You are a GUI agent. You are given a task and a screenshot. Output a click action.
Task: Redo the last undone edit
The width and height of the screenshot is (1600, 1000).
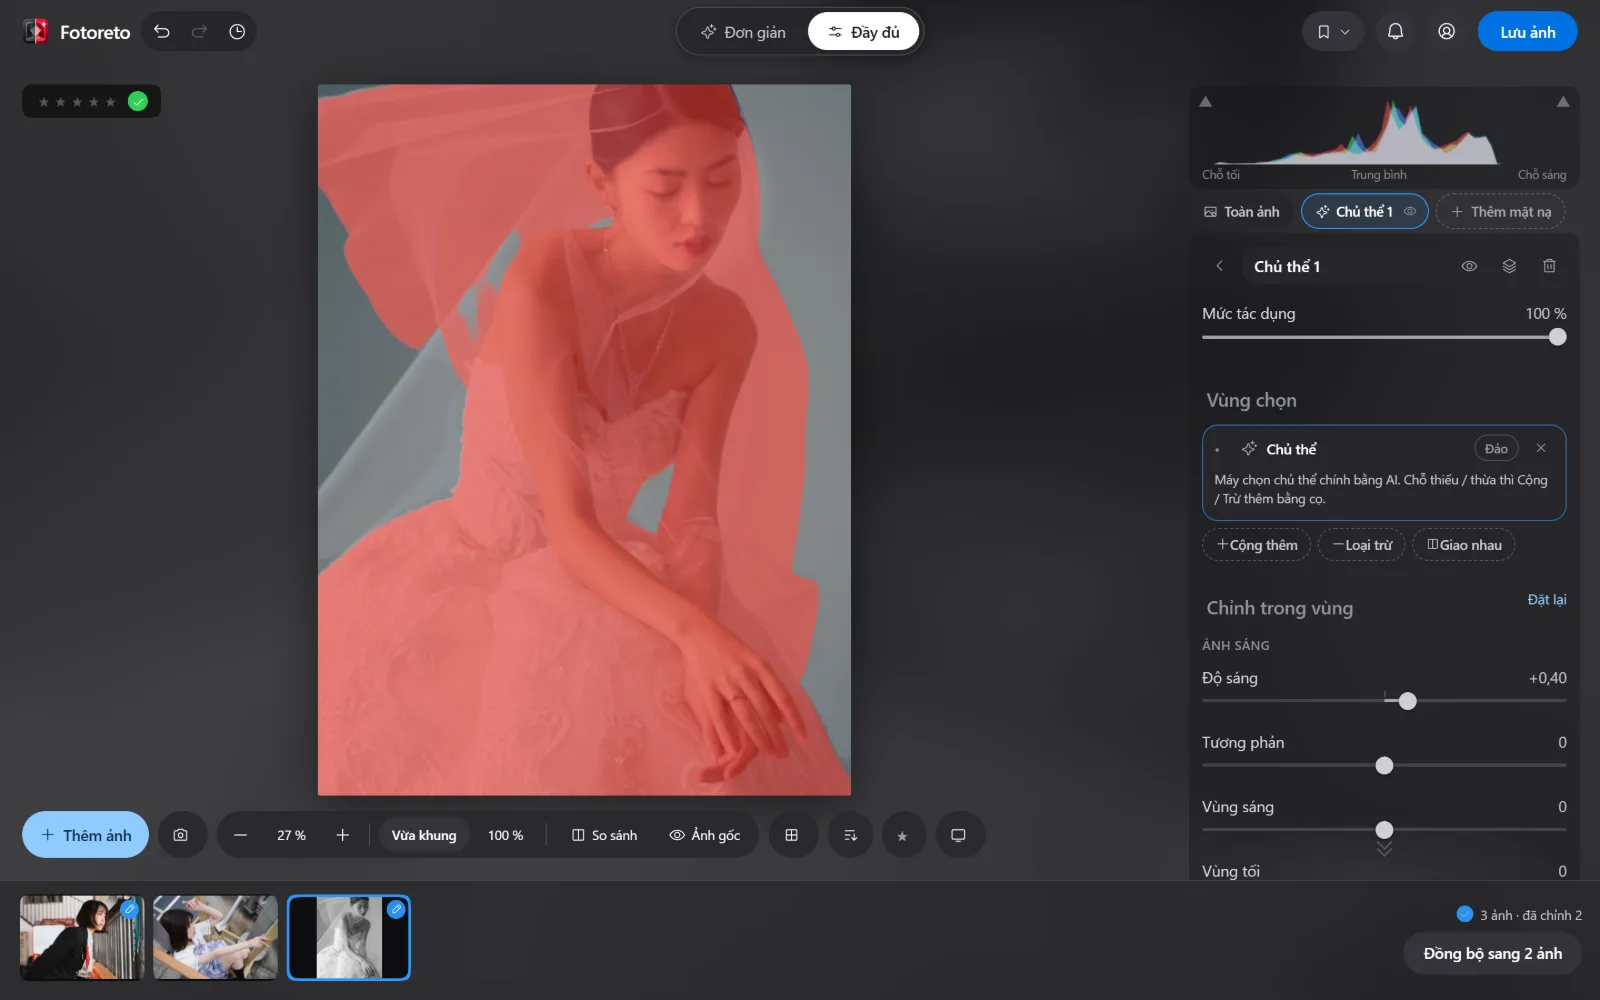[199, 32]
